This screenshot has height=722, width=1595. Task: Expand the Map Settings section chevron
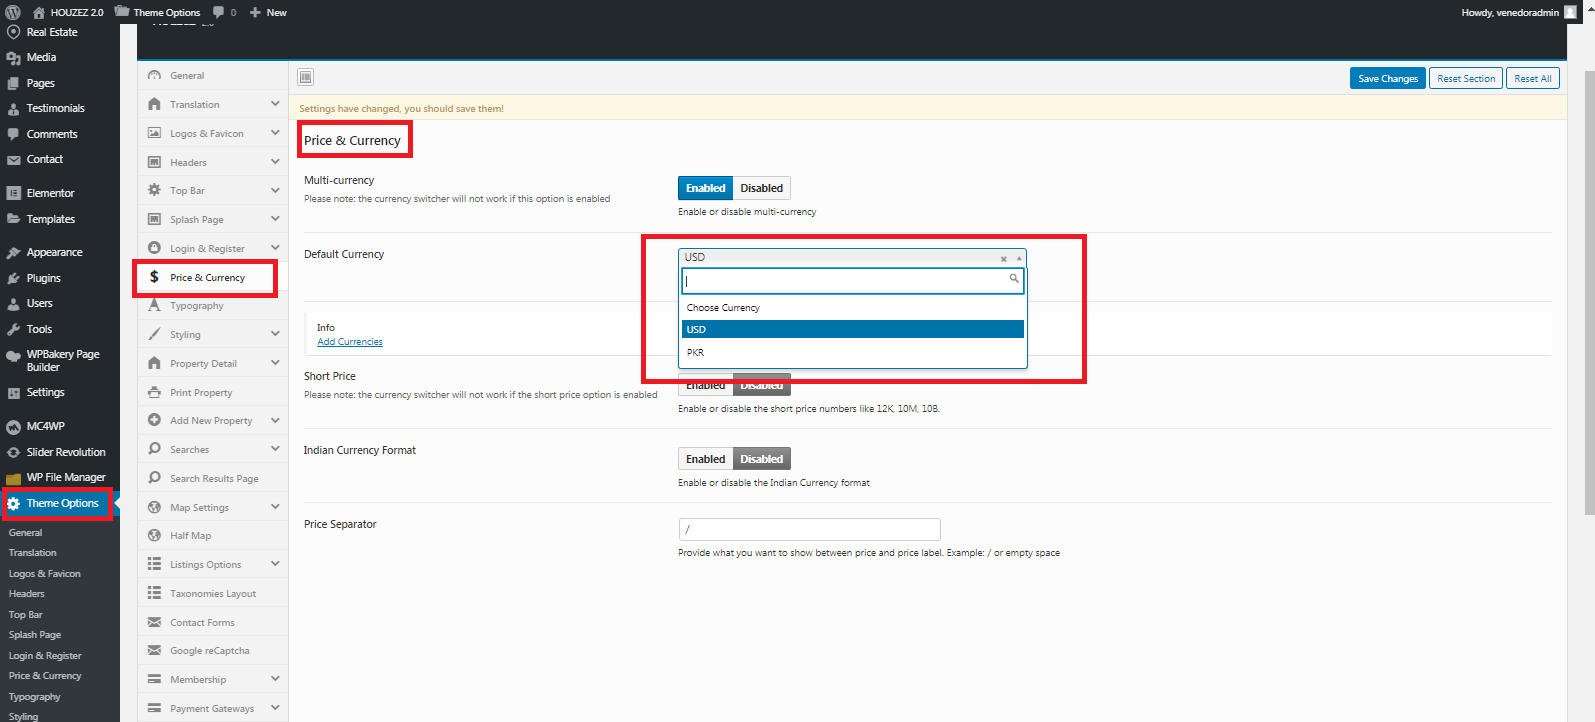click(275, 507)
